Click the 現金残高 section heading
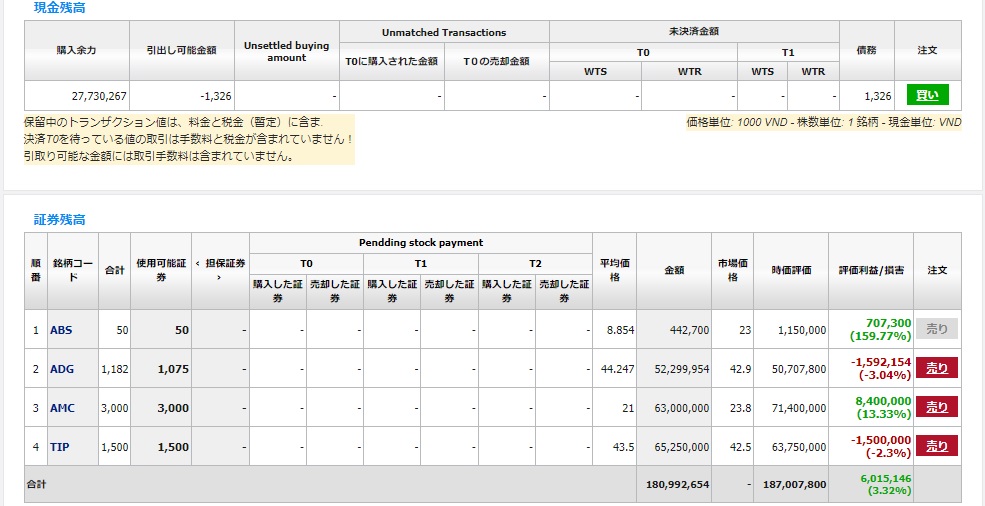This screenshot has width=985, height=506. [x=59, y=7]
